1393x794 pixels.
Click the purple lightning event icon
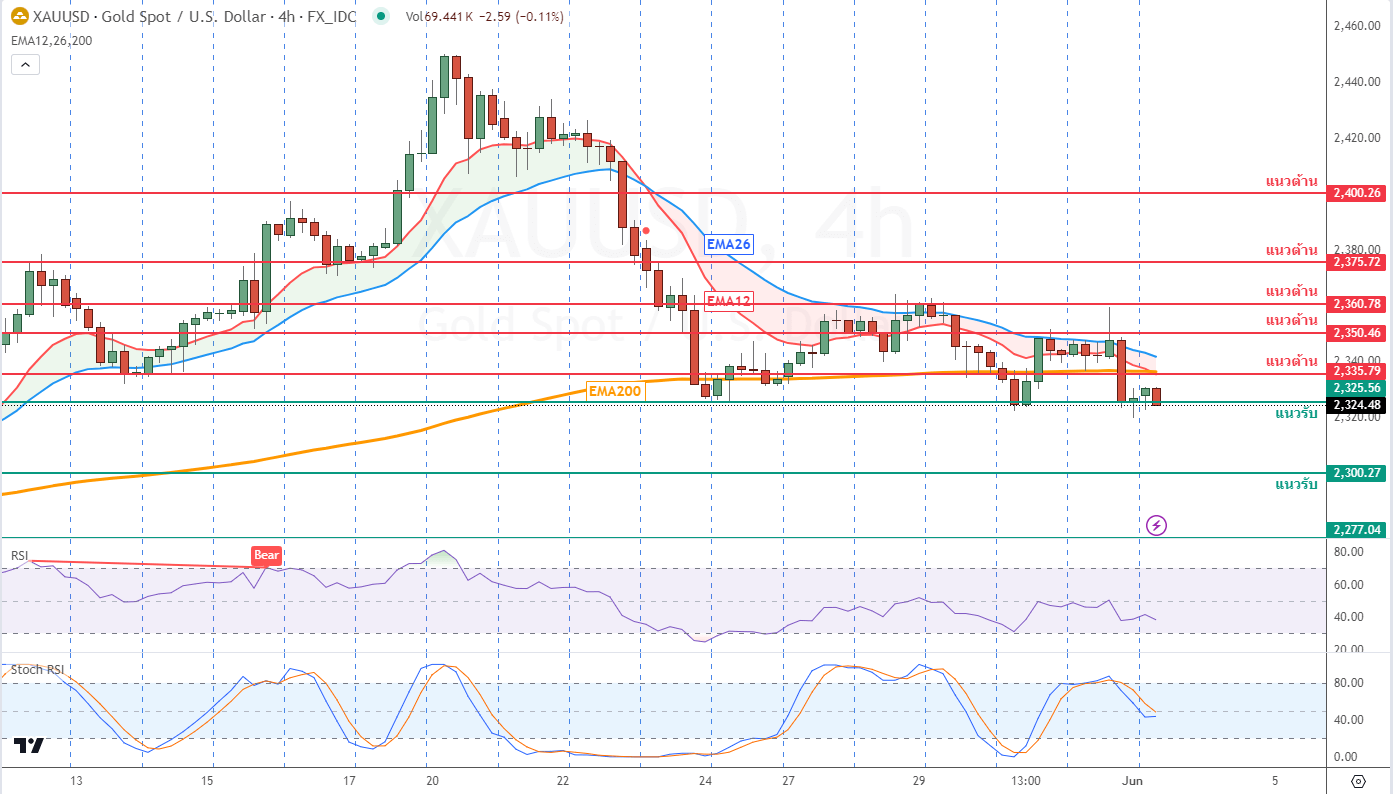1156,524
